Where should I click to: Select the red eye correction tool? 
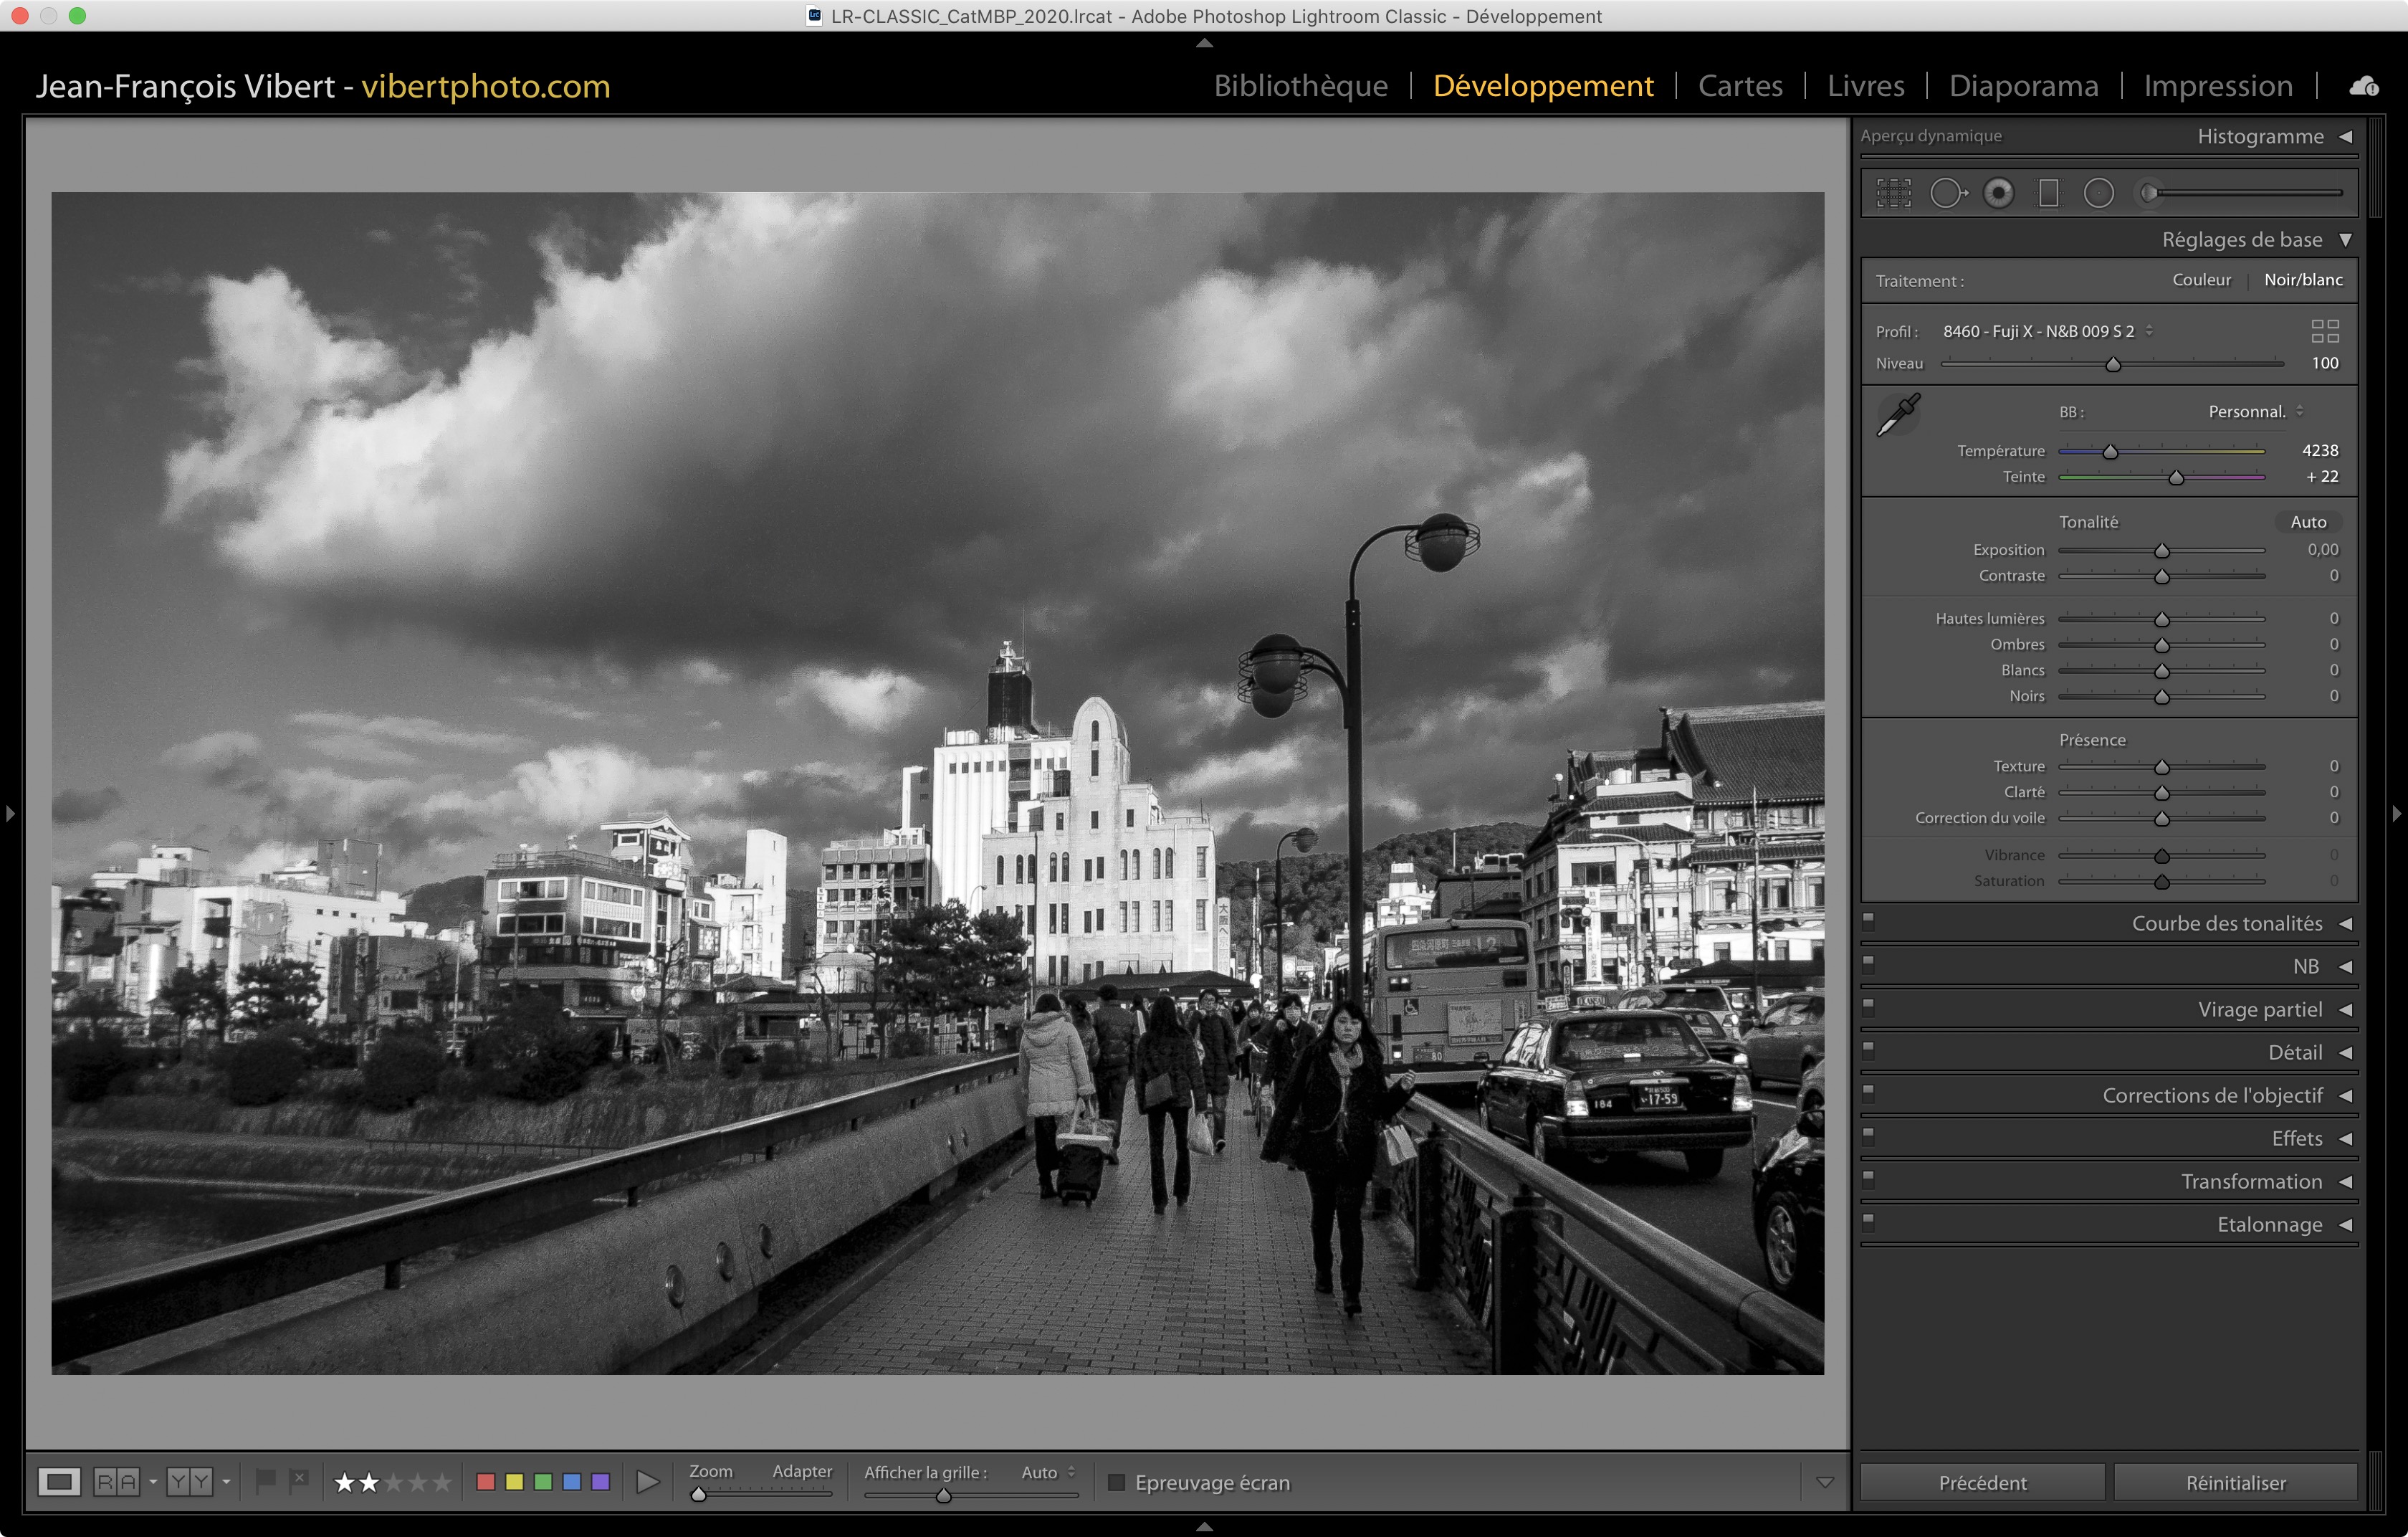coord(1998,193)
